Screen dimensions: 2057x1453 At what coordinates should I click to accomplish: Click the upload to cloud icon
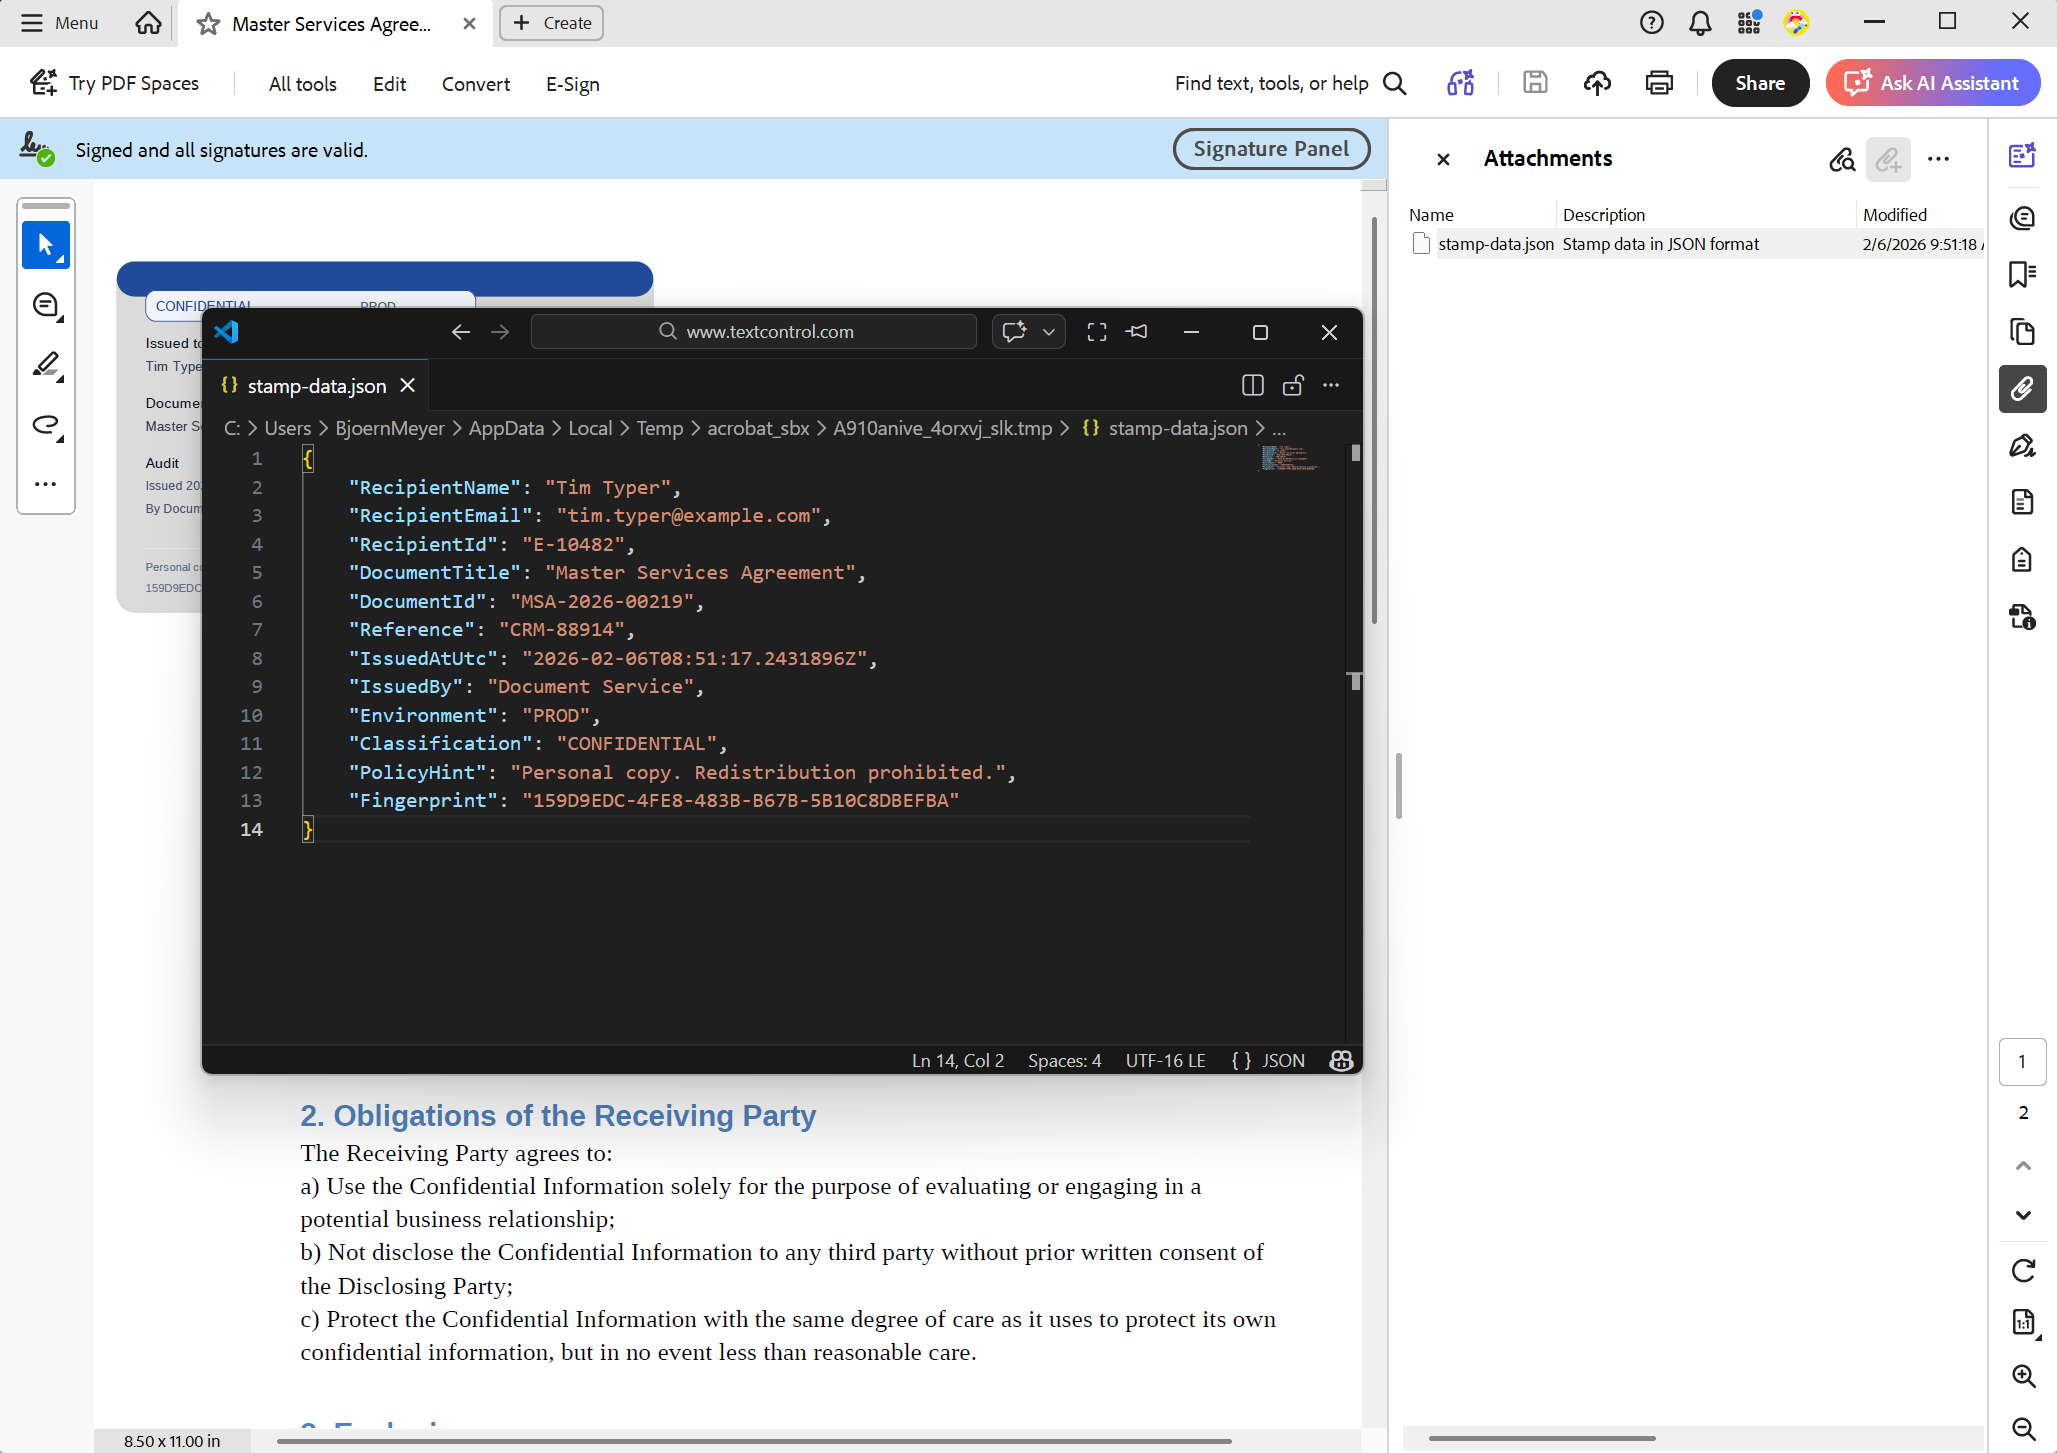pyautogui.click(x=1597, y=83)
